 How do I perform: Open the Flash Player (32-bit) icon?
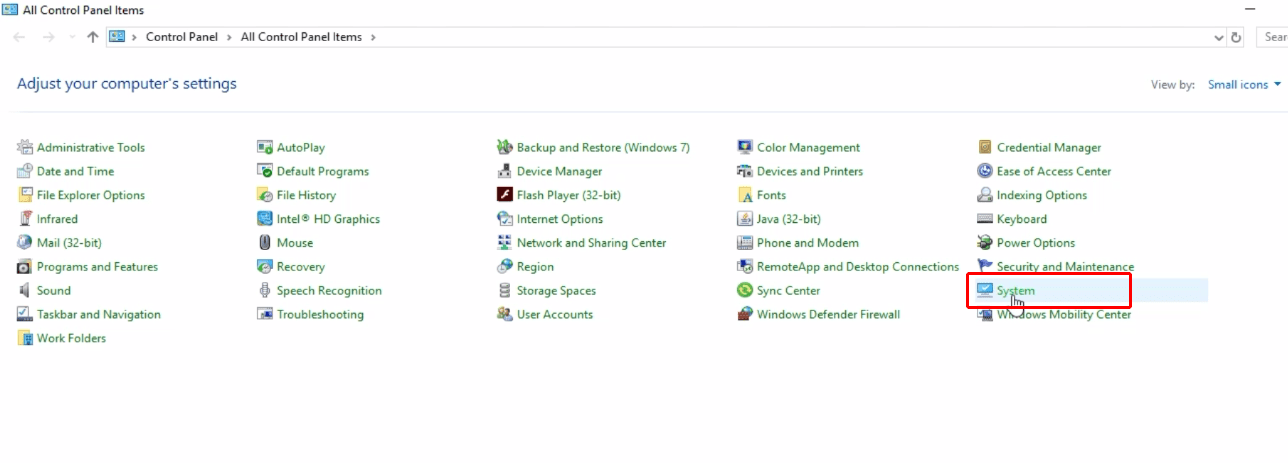(505, 195)
